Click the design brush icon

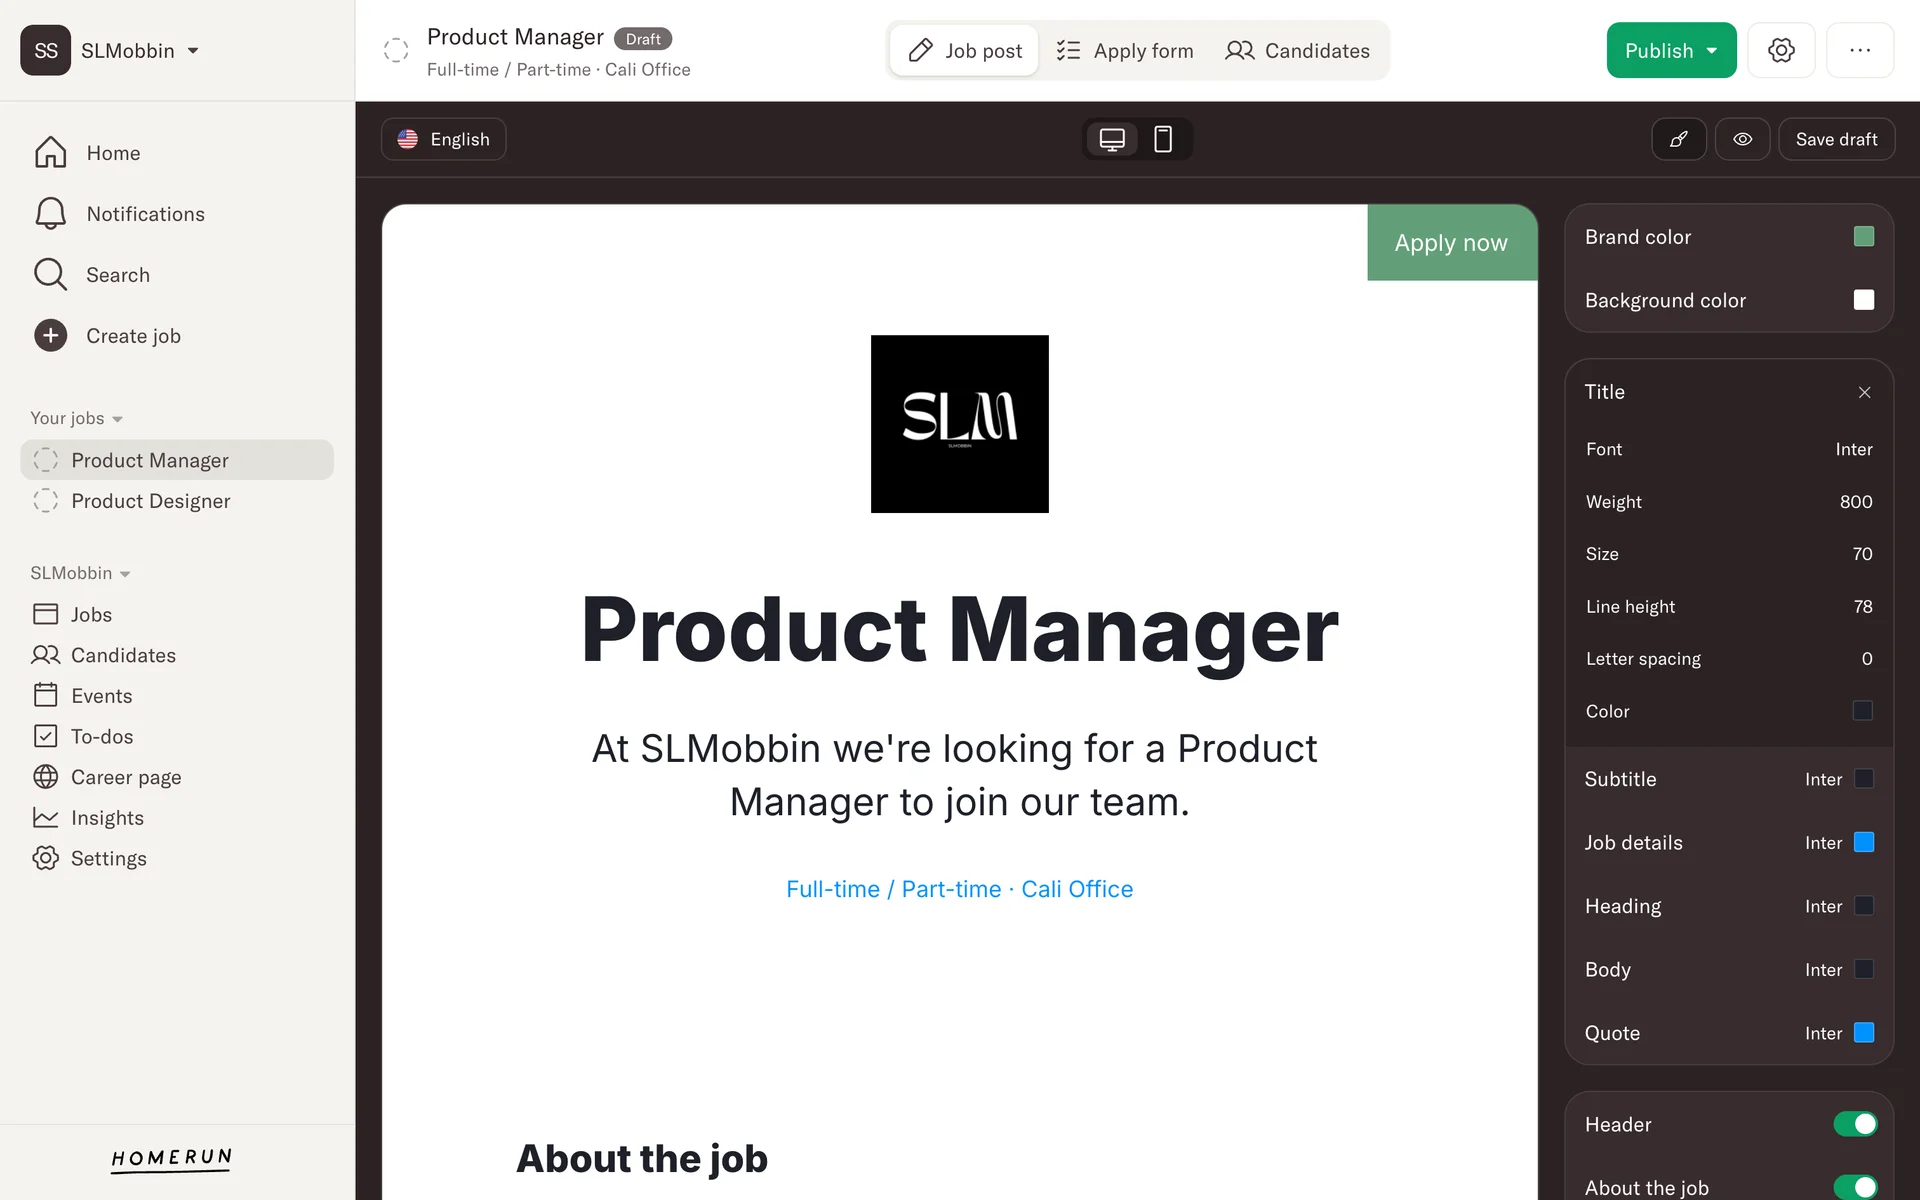[x=1679, y=139]
